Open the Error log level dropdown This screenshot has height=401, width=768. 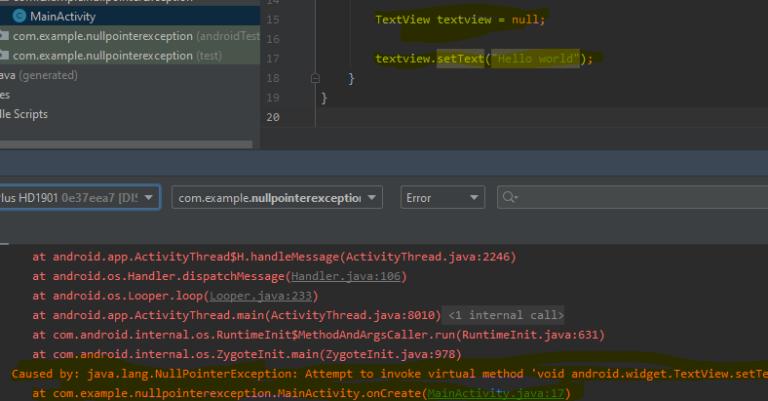[441, 198]
